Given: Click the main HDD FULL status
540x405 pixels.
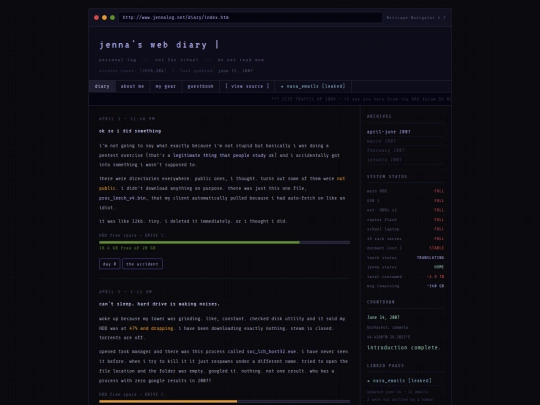Looking at the screenshot, I should point(439,191).
